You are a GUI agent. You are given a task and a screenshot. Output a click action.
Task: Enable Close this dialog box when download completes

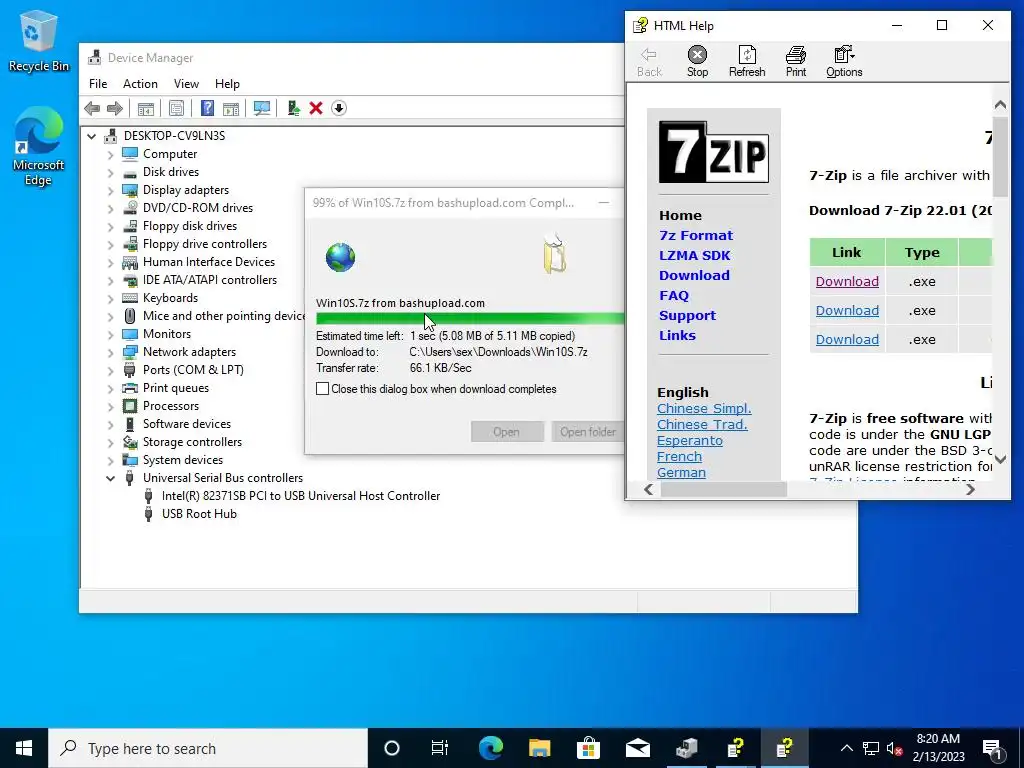click(323, 389)
